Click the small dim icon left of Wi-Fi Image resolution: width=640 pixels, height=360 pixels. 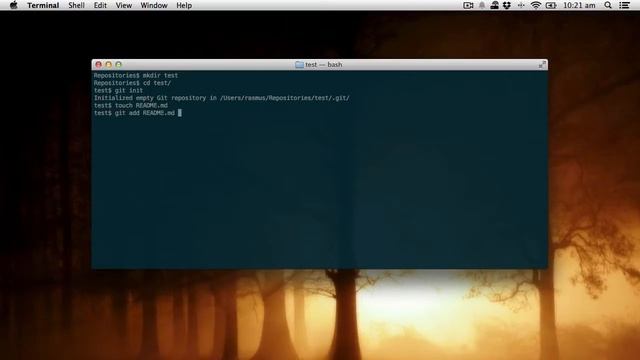pos(521,5)
